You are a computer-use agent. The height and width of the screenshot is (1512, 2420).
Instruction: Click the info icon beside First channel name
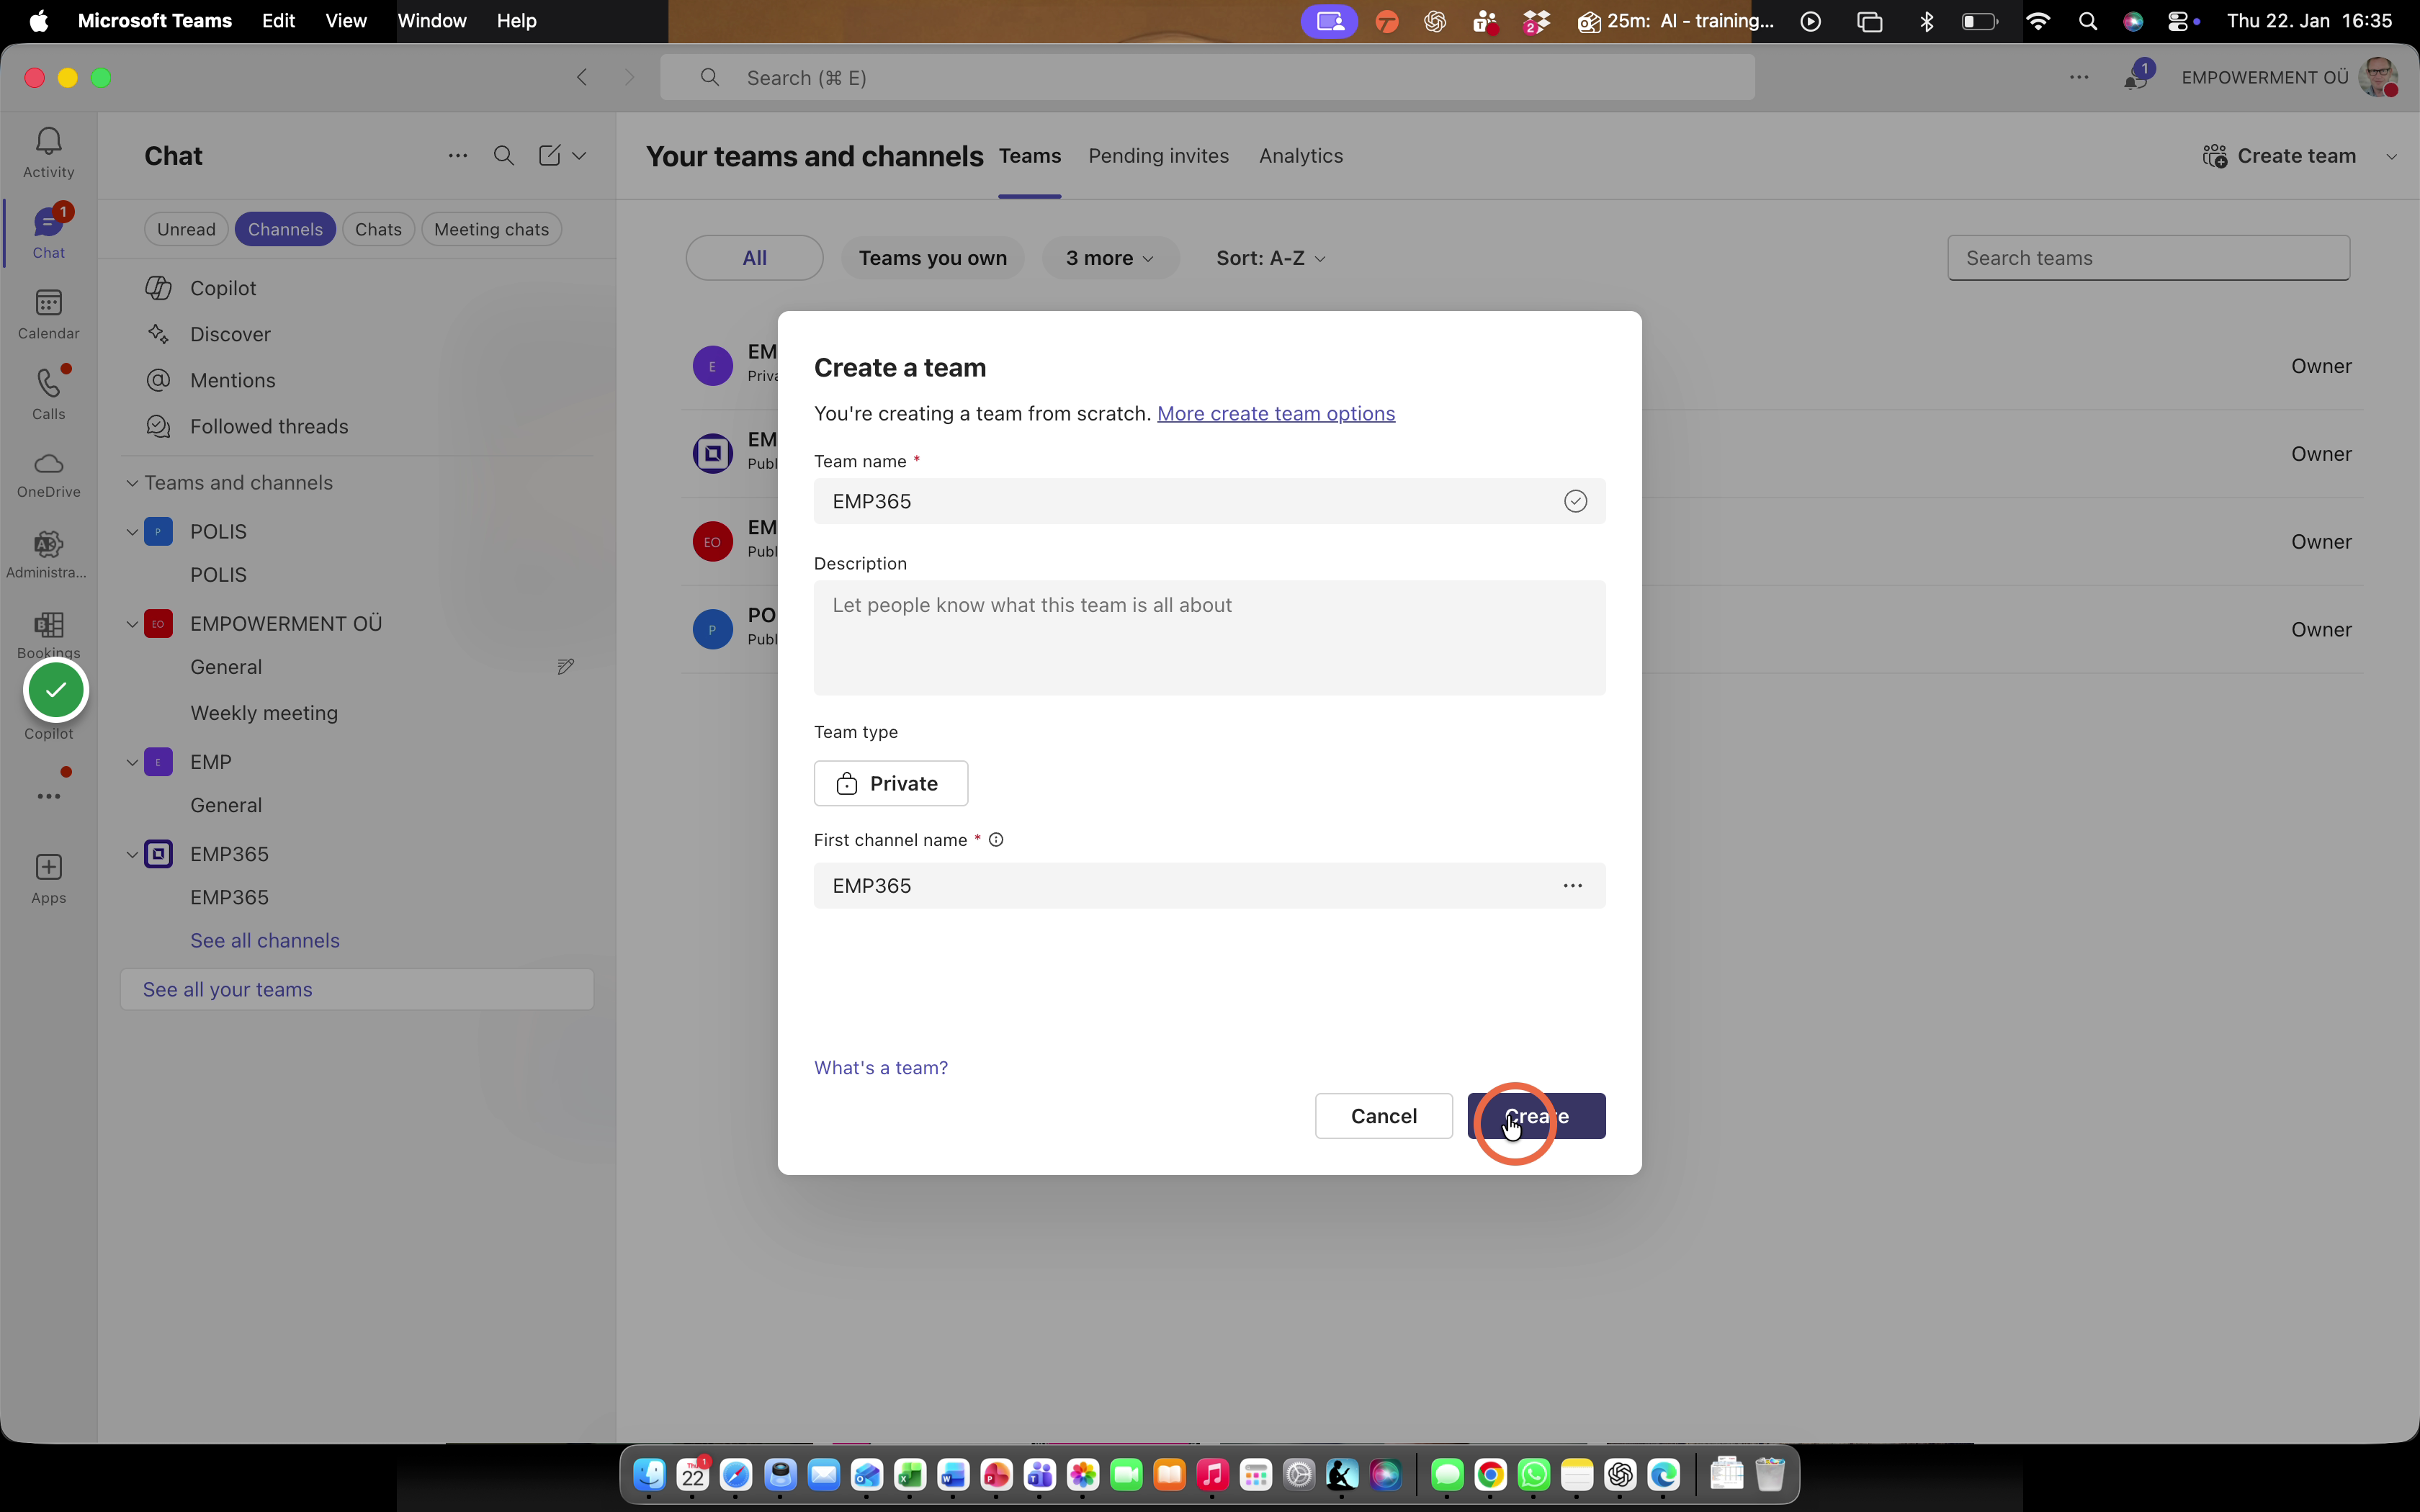[x=996, y=840]
